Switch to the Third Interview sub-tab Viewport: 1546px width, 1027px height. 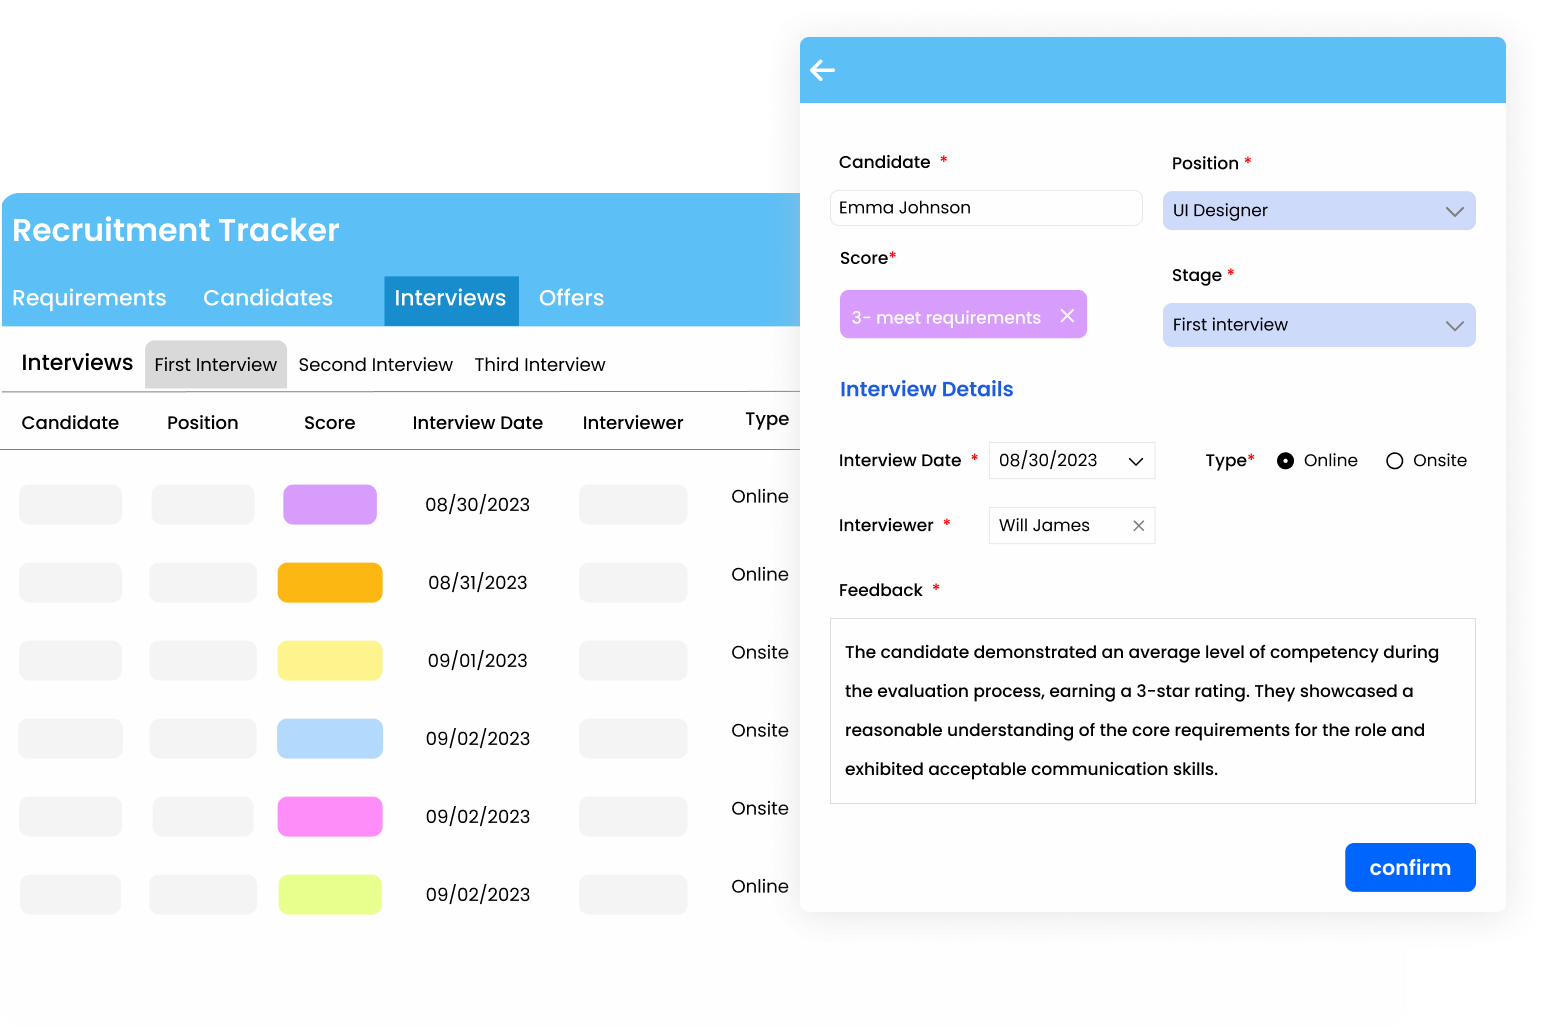(540, 365)
